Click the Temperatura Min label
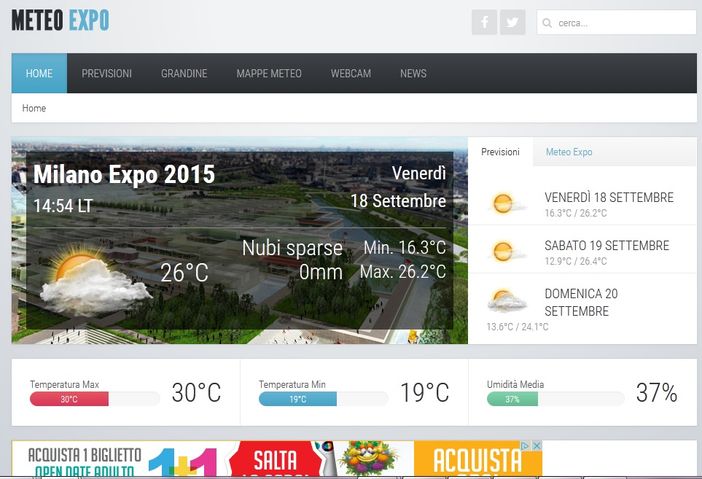The height and width of the screenshot is (479, 702). coord(292,384)
